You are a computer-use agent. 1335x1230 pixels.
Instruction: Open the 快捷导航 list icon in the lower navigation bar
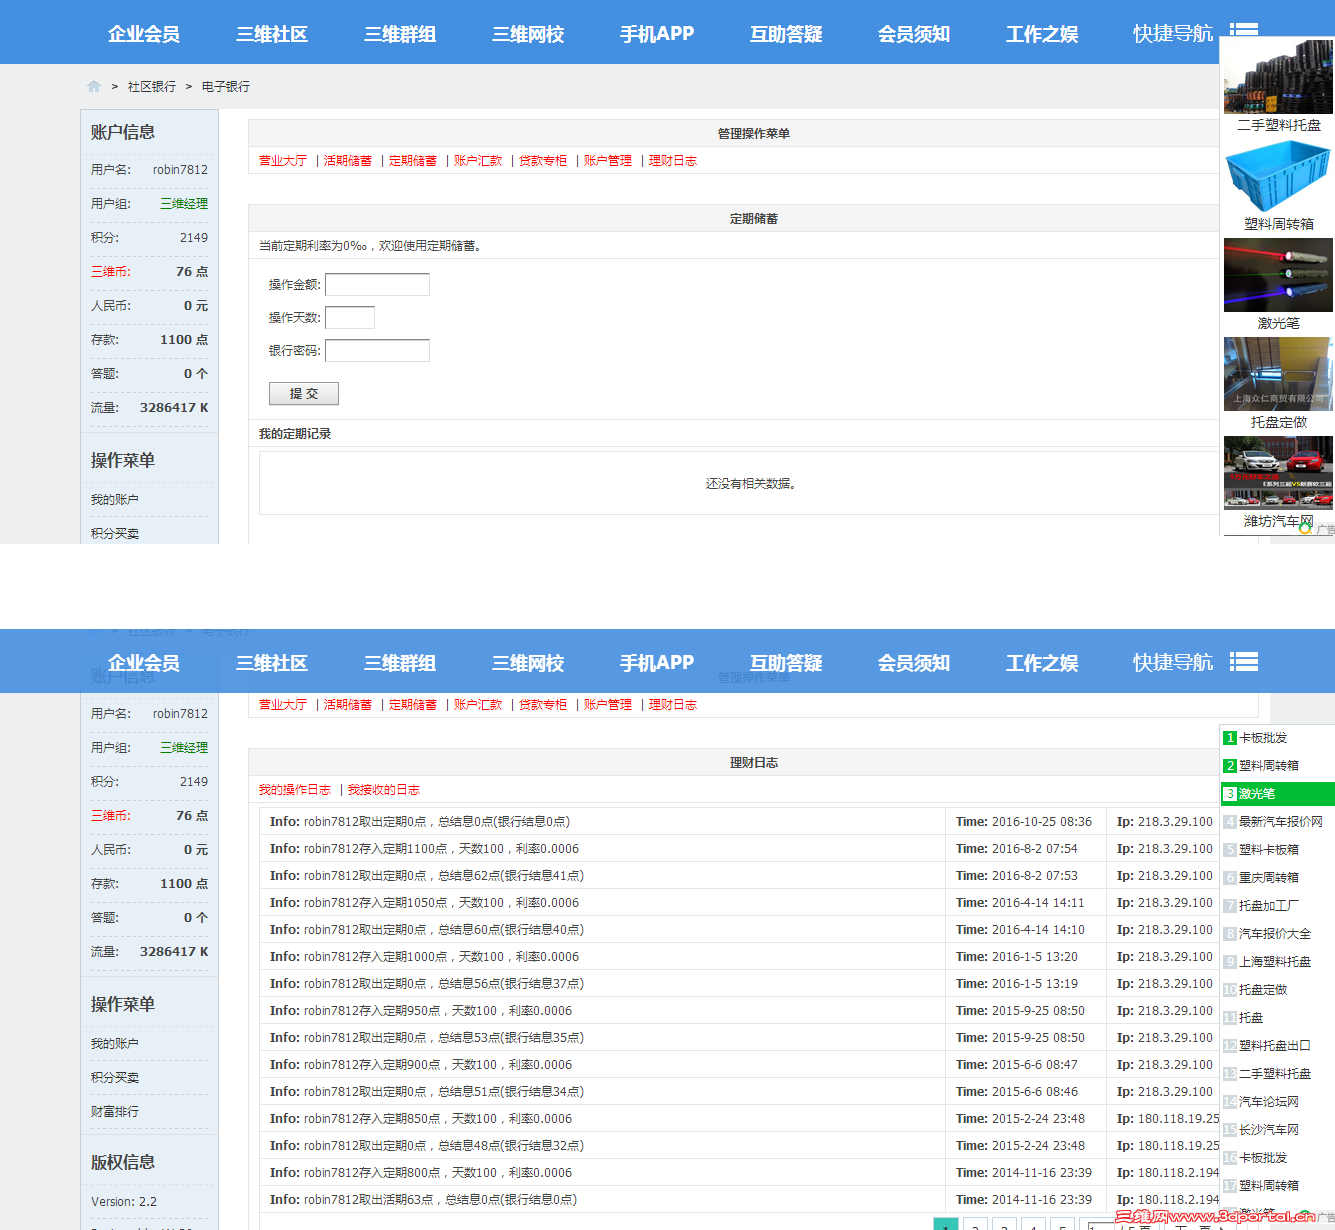pyautogui.click(x=1244, y=662)
